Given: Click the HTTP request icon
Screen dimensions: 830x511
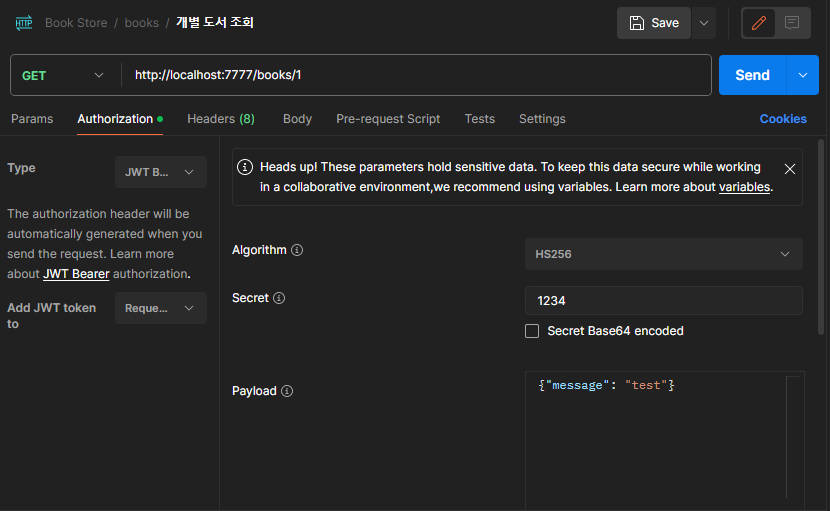Looking at the screenshot, I should point(24,23).
